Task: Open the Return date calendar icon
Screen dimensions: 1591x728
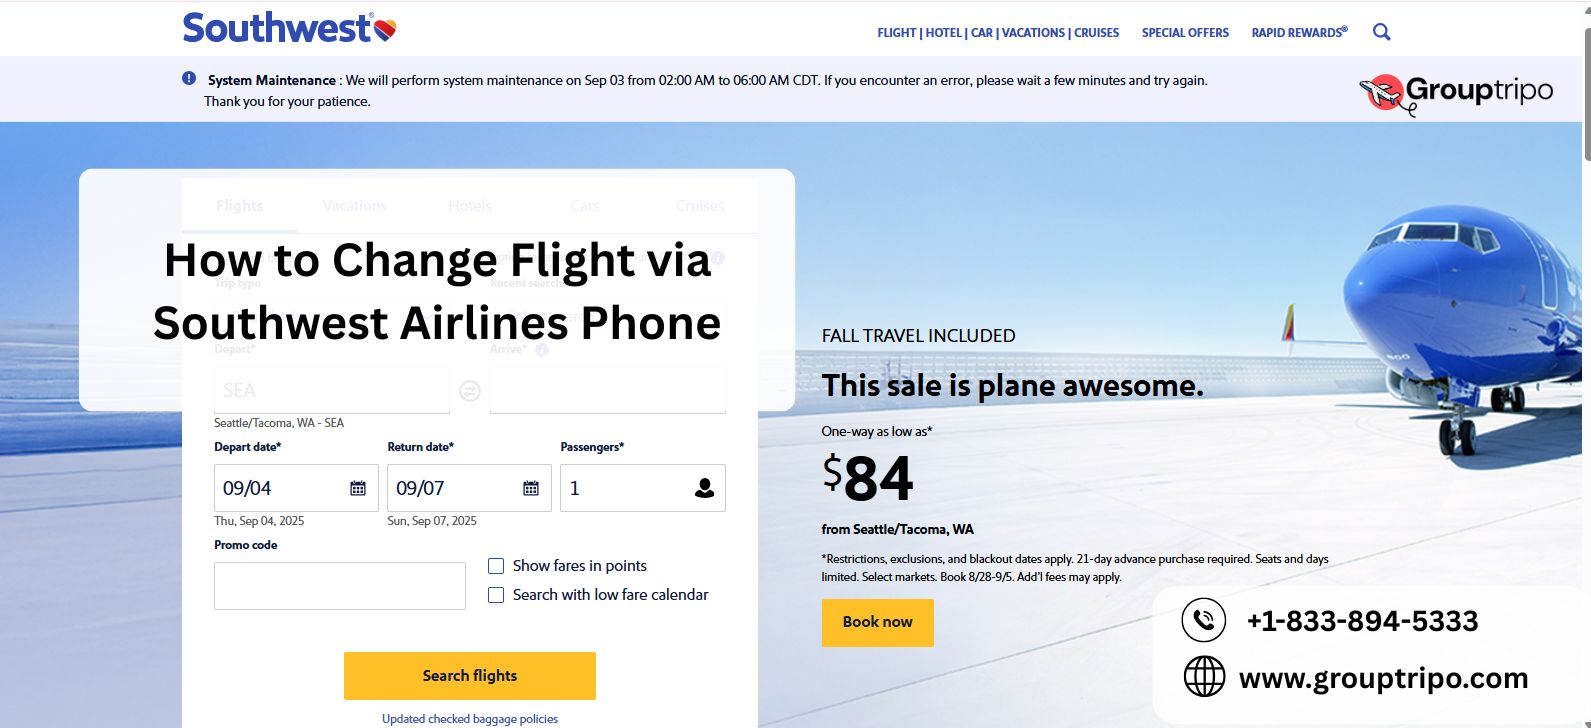Action: (533, 487)
